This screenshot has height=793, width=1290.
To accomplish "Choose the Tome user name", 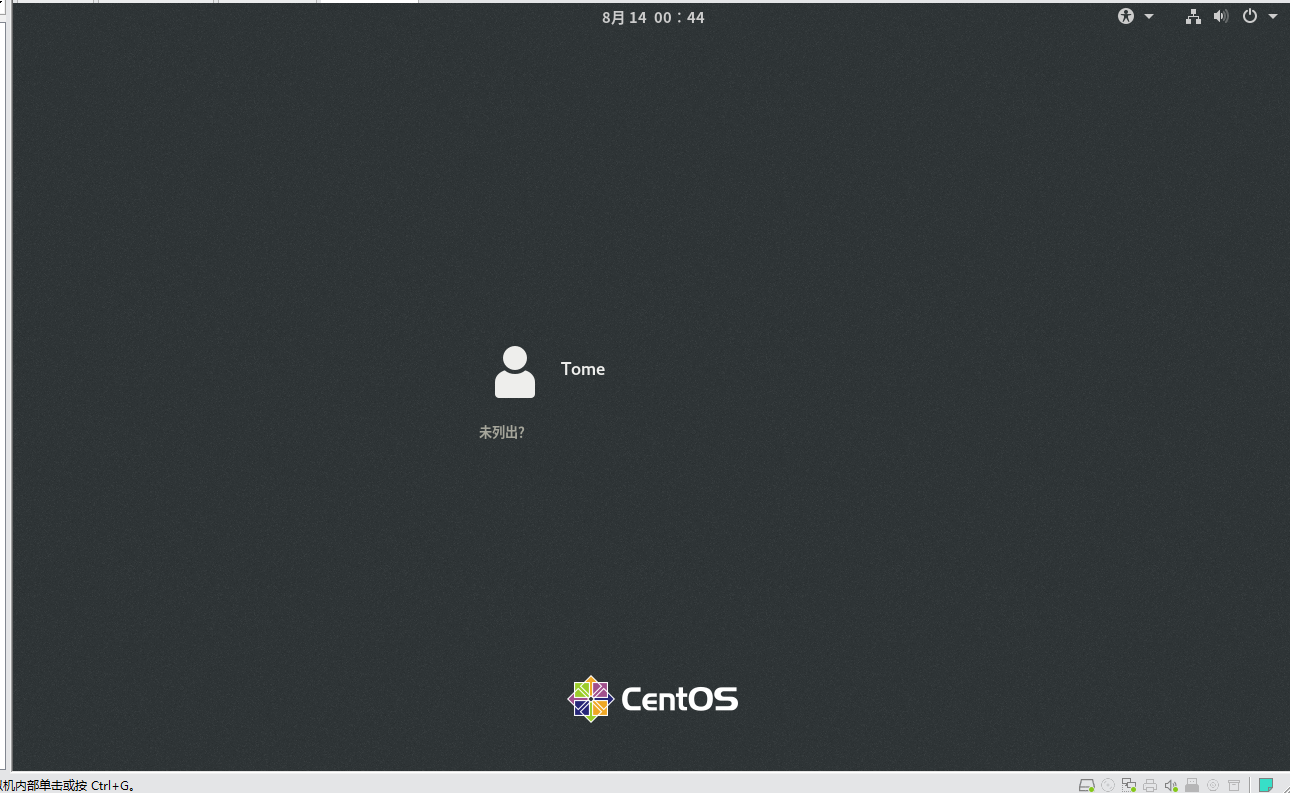I will tap(583, 369).
